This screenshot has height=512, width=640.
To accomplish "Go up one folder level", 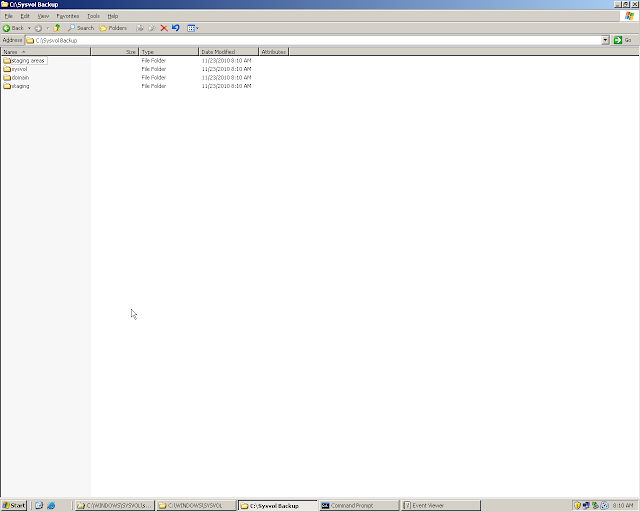I will click(x=57, y=28).
